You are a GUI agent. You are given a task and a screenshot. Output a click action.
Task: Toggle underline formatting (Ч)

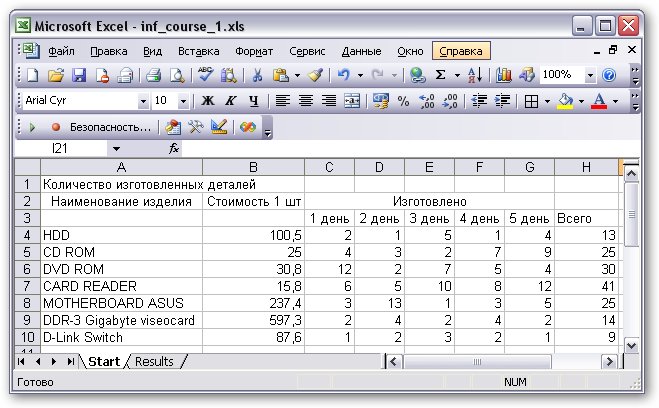253,101
